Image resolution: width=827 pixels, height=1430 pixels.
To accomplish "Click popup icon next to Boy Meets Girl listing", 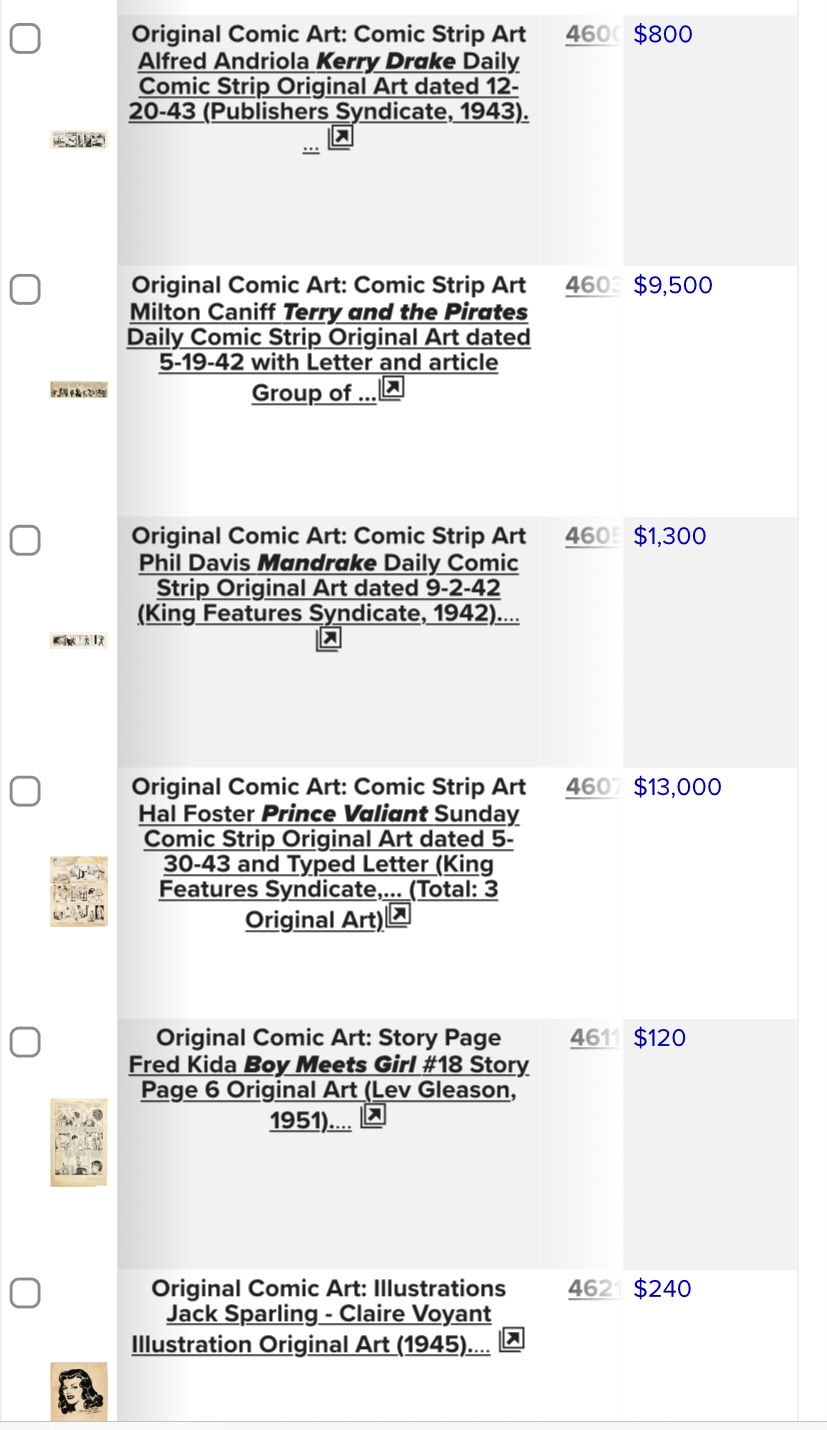I will click(x=373, y=1115).
